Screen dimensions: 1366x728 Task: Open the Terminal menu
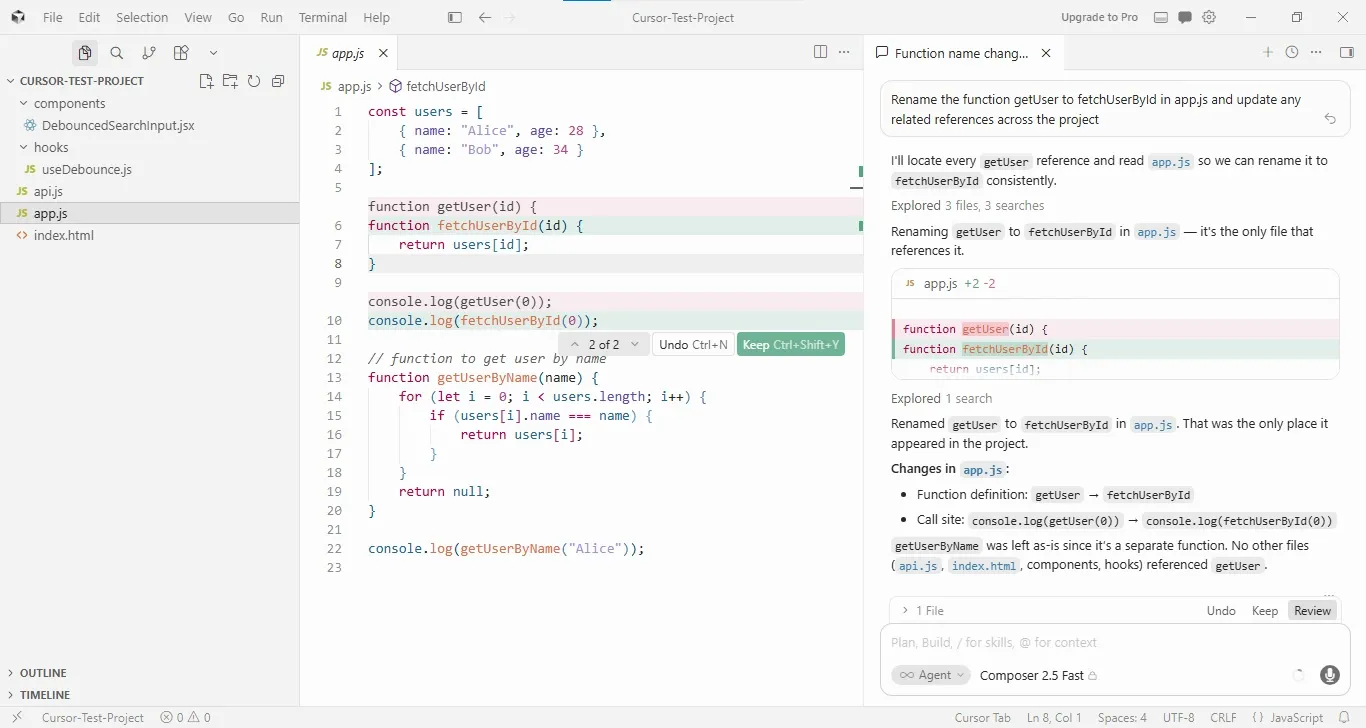[x=323, y=18]
